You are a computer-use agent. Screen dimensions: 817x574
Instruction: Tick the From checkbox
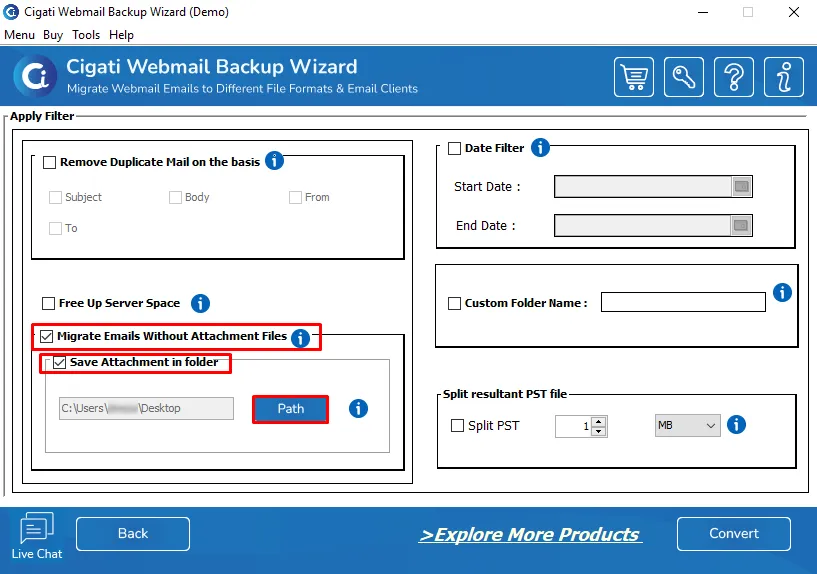[295, 197]
